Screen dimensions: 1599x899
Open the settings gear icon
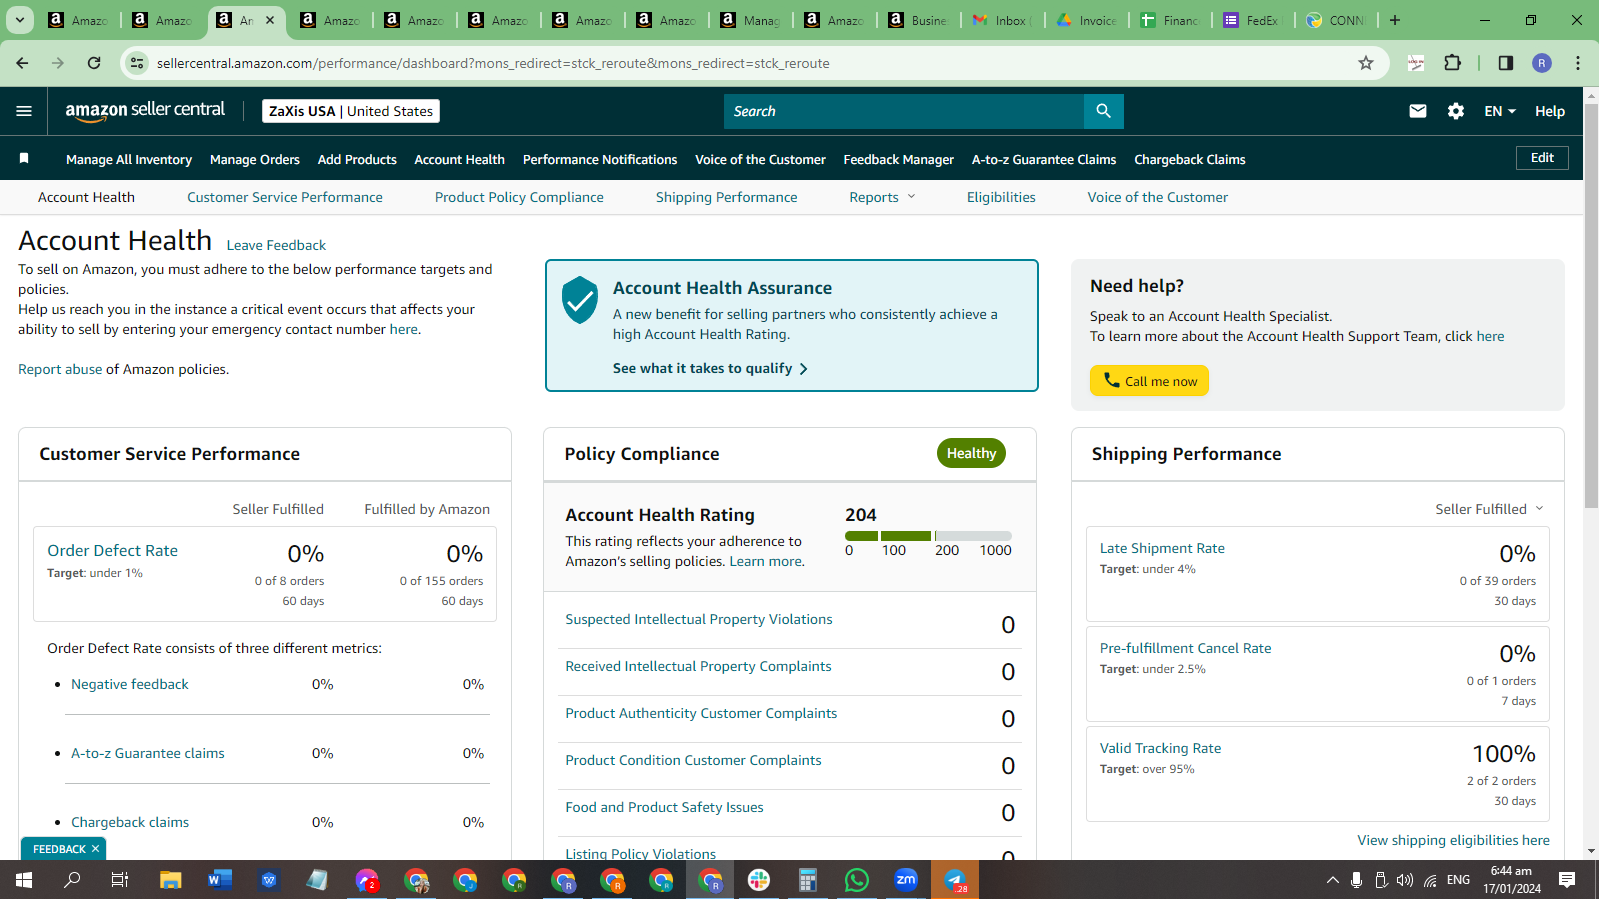coord(1456,111)
